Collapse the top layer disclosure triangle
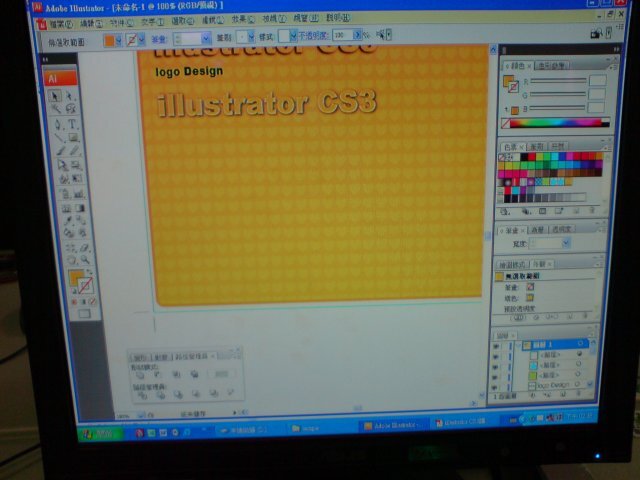This screenshot has width=640, height=480. pyautogui.click(x=519, y=345)
